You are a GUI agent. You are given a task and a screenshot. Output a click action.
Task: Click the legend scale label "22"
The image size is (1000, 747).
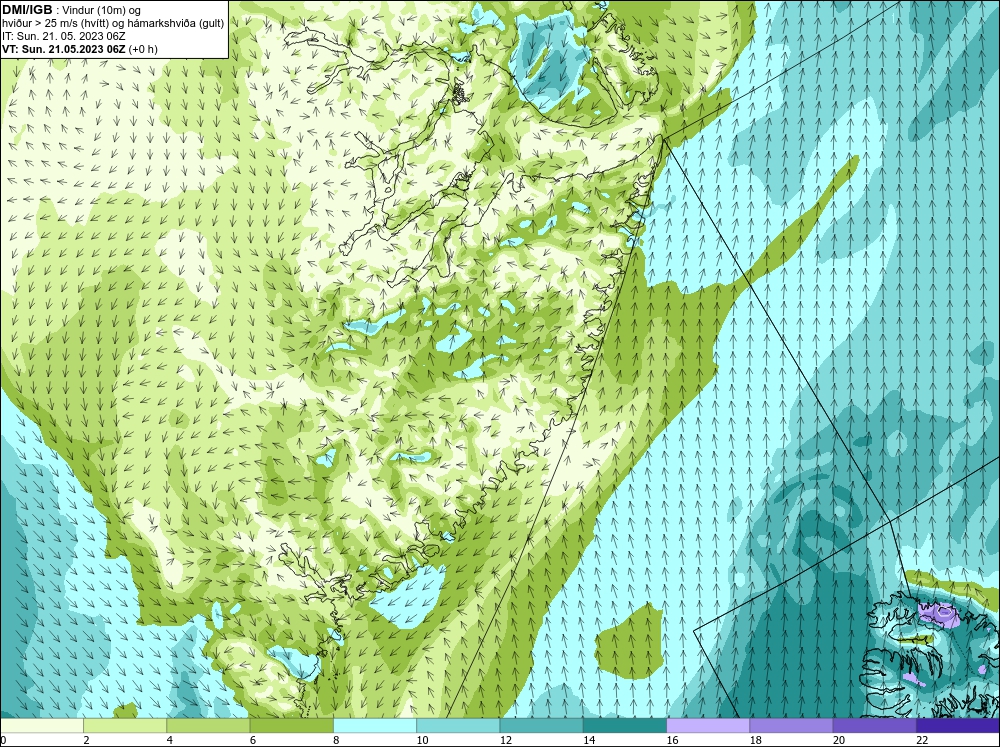point(922,740)
